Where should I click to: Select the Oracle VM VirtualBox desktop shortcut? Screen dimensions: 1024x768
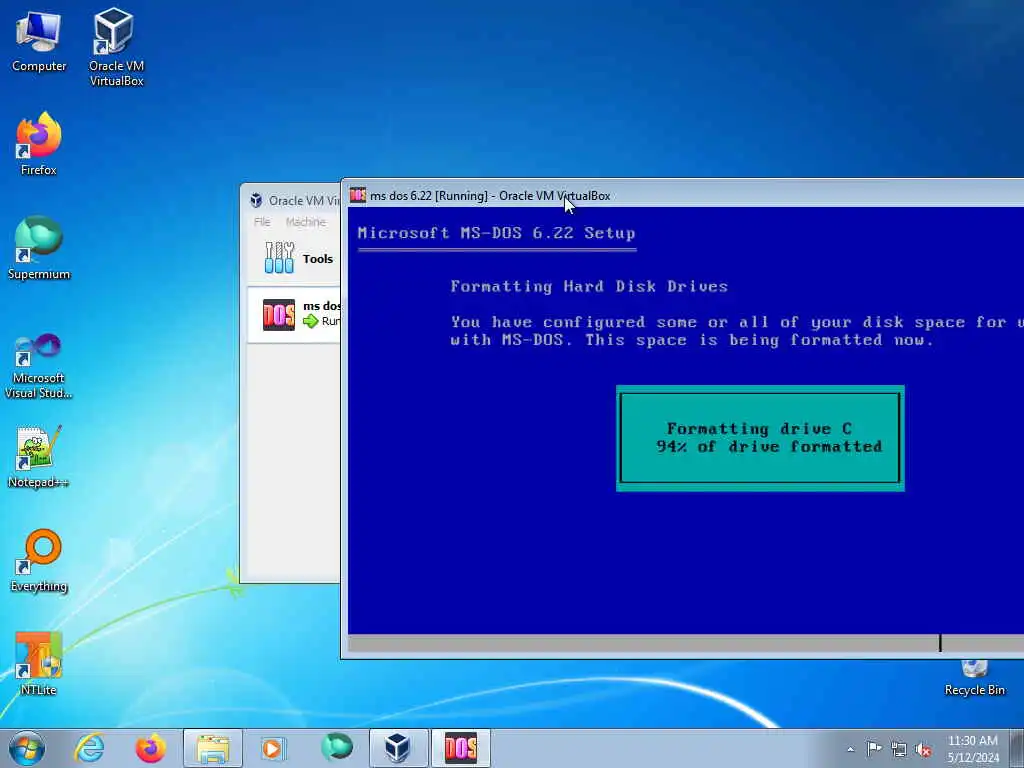click(116, 47)
